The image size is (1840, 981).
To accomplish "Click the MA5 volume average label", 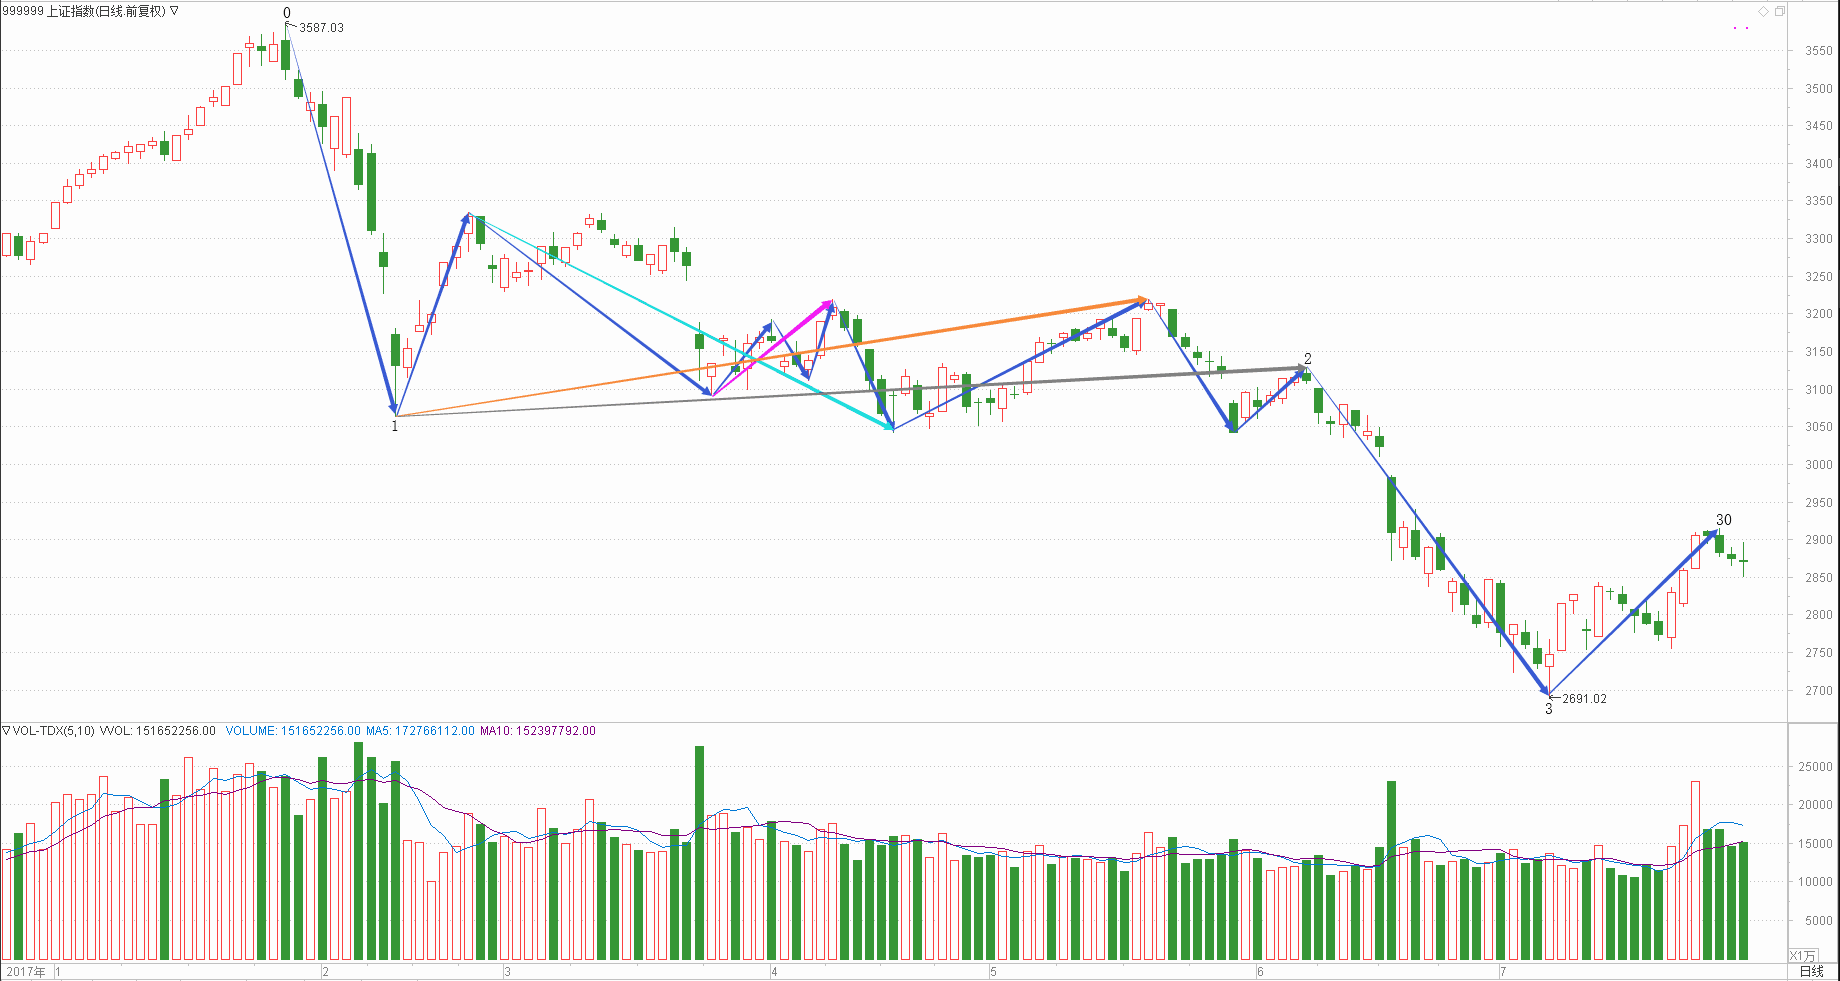I will coord(419,731).
